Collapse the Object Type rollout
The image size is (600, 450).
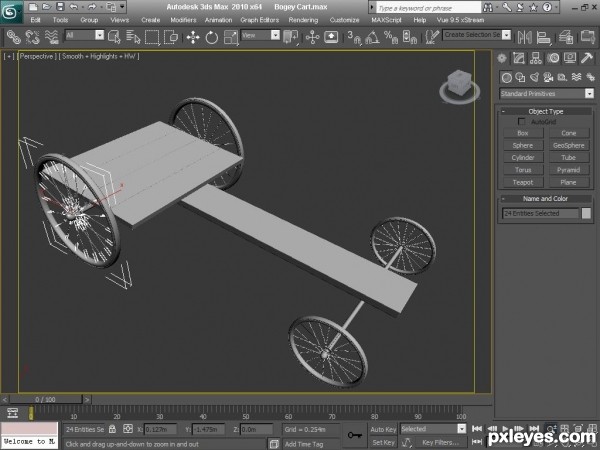point(546,111)
